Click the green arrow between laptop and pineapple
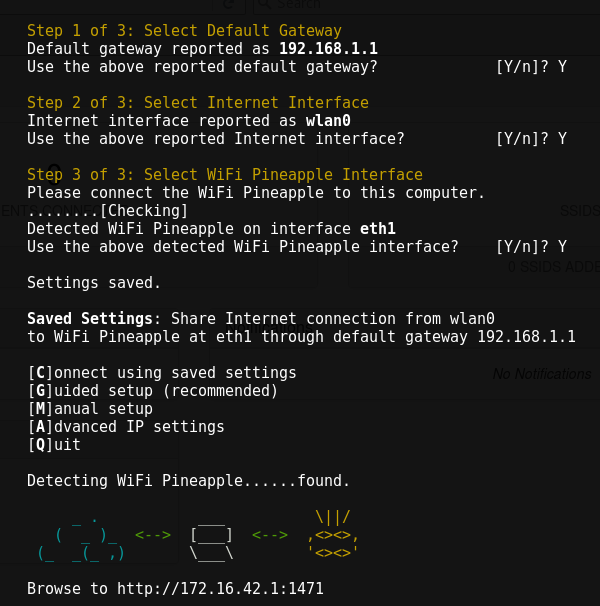The height and width of the screenshot is (606, 600). coord(270,535)
